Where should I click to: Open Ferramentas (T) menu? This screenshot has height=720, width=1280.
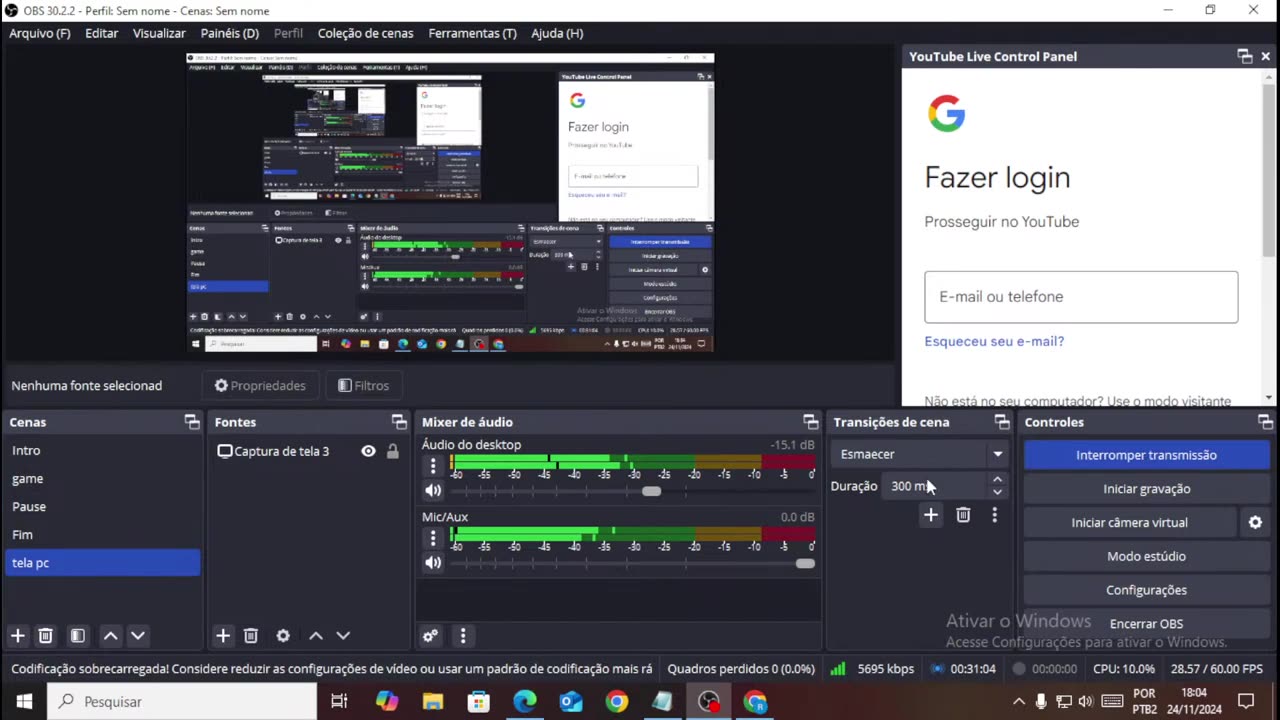(x=472, y=33)
